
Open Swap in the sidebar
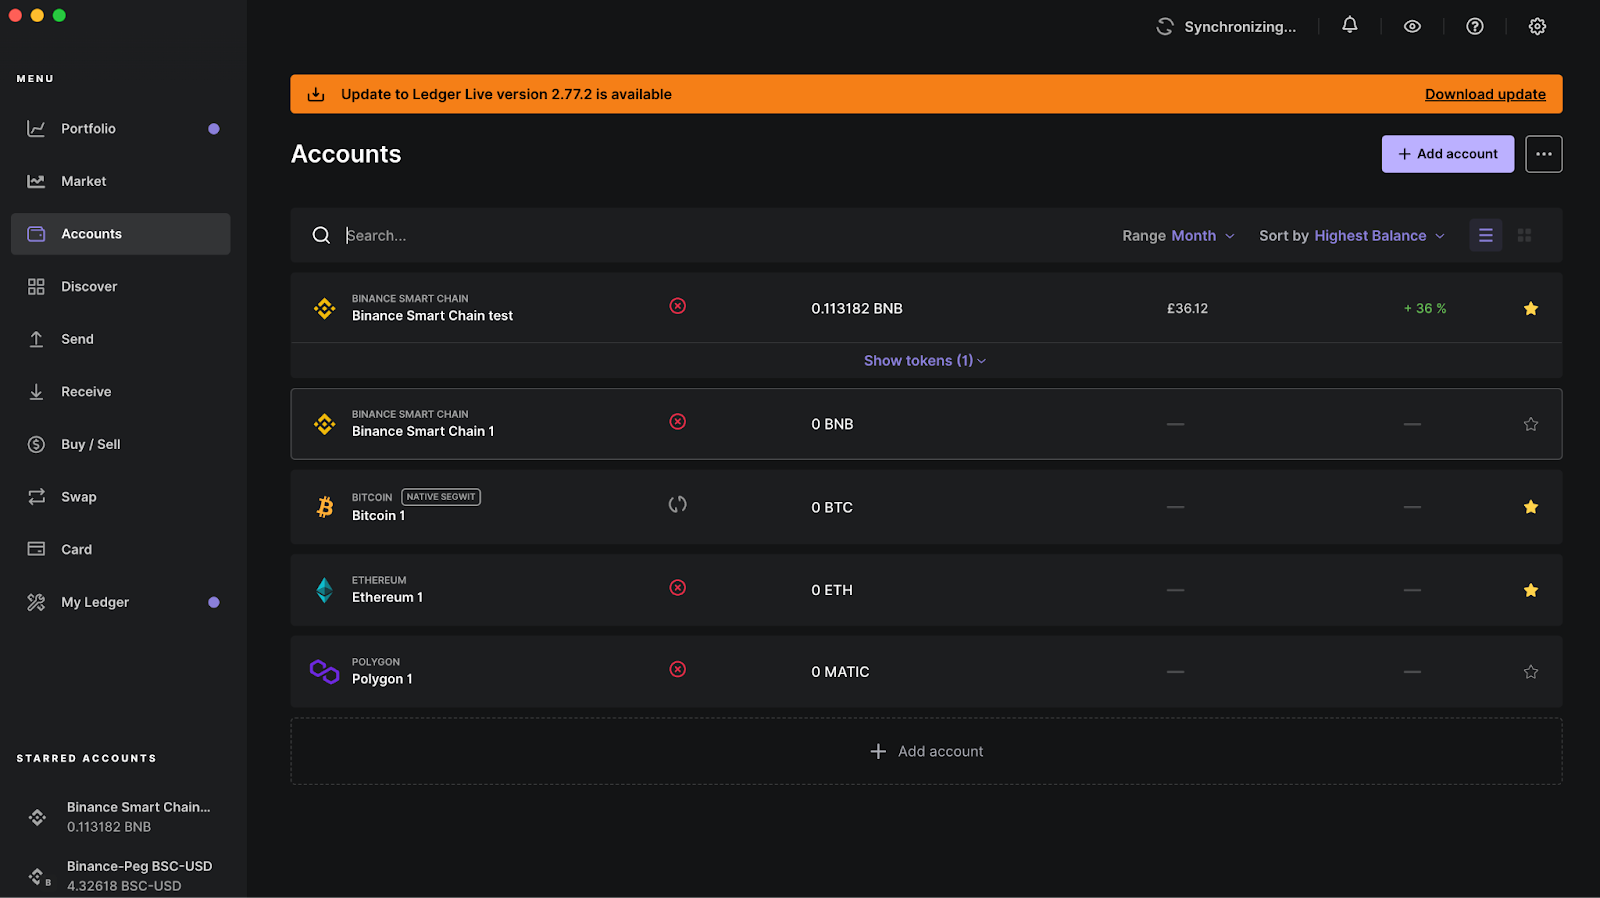click(x=121, y=497)
